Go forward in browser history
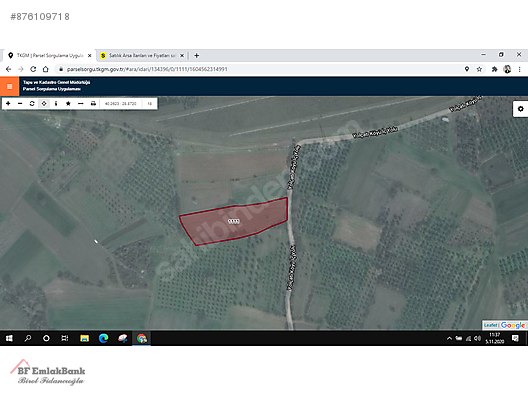Image resolution: width=528 pixels, height=396 pixels. (x=21, y=69)
